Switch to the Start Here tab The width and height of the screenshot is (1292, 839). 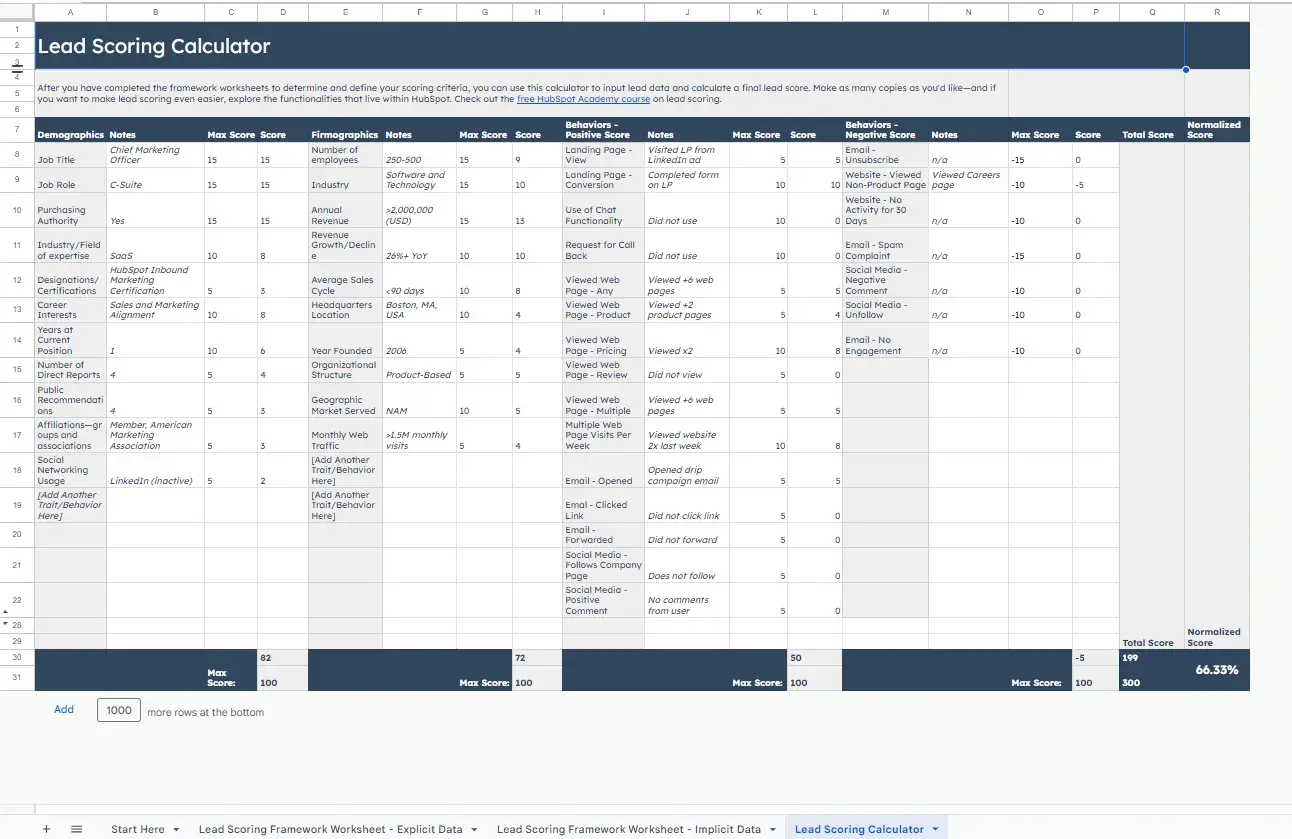pyautogui.click(x=137, y=829)
